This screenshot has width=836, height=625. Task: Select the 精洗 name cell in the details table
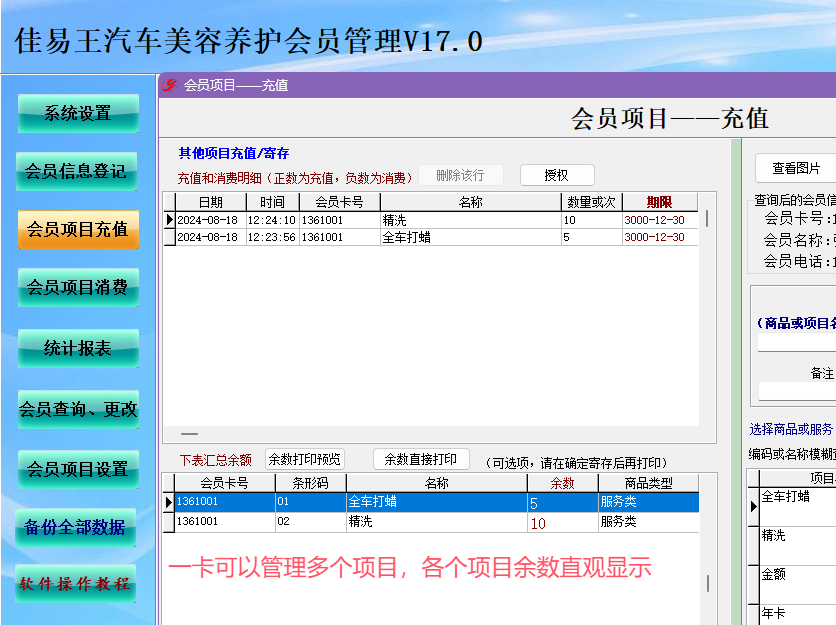470,220
